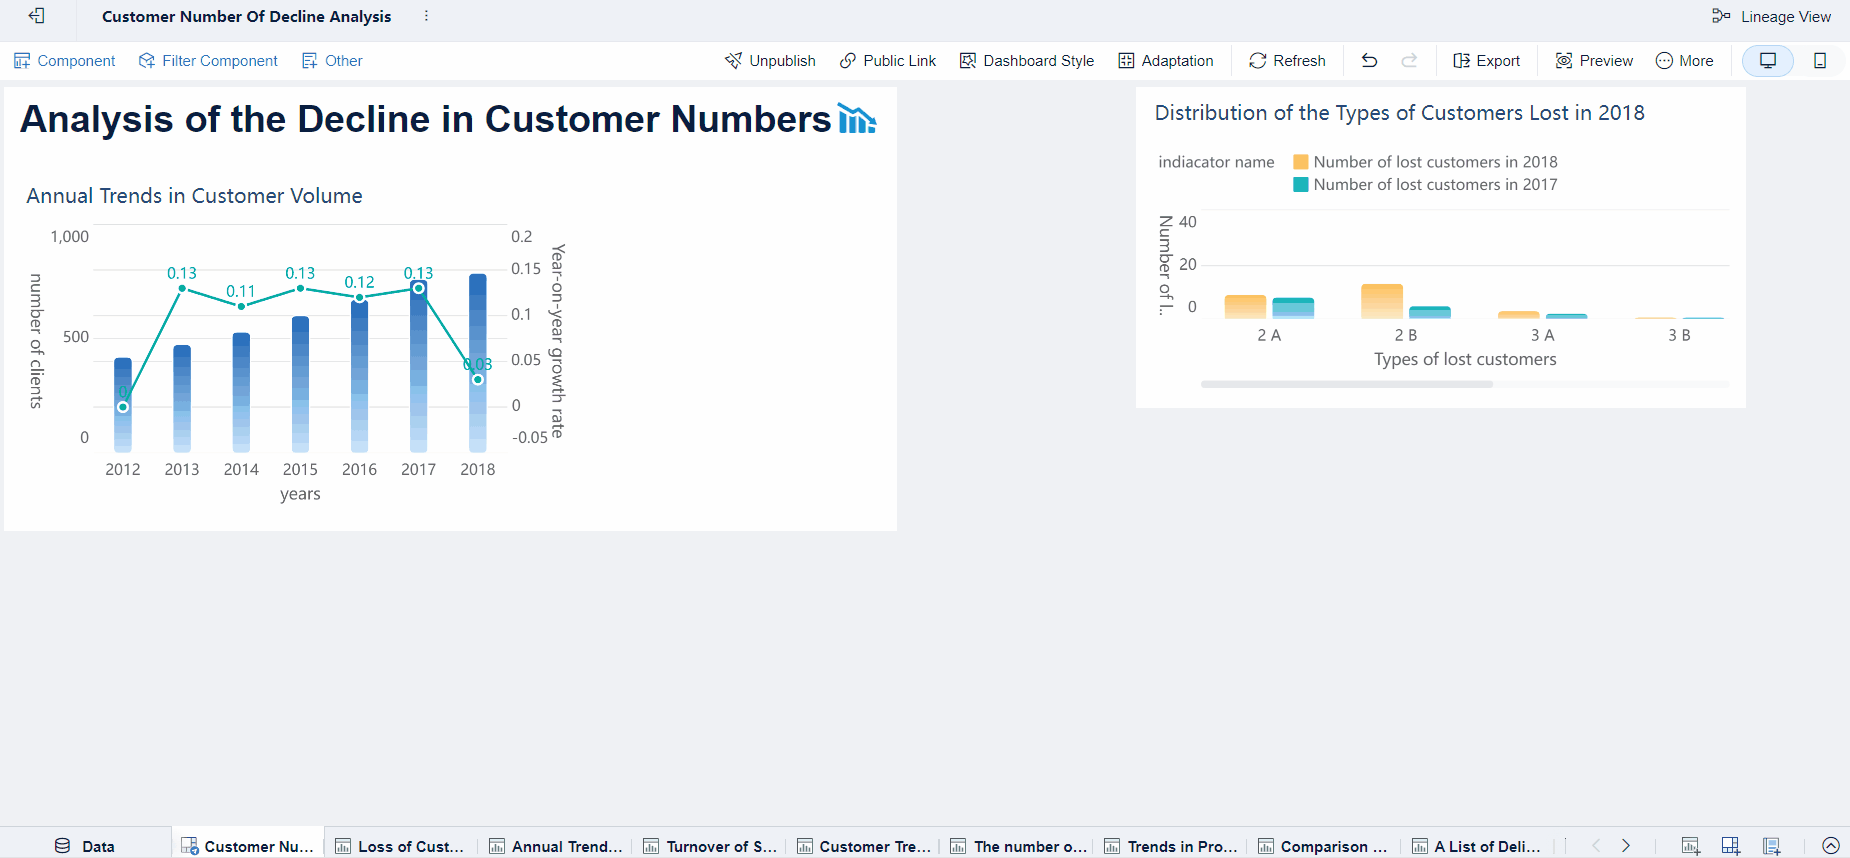Undo the last action
Screen dimensions: 1850x858
1370,61
